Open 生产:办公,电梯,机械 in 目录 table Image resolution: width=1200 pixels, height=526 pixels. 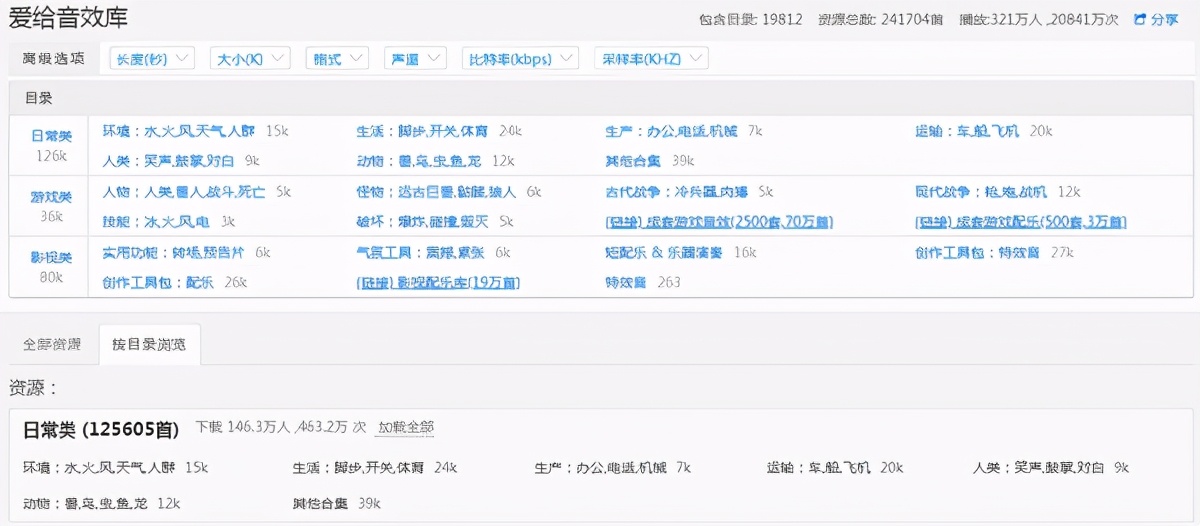point(671,131)
